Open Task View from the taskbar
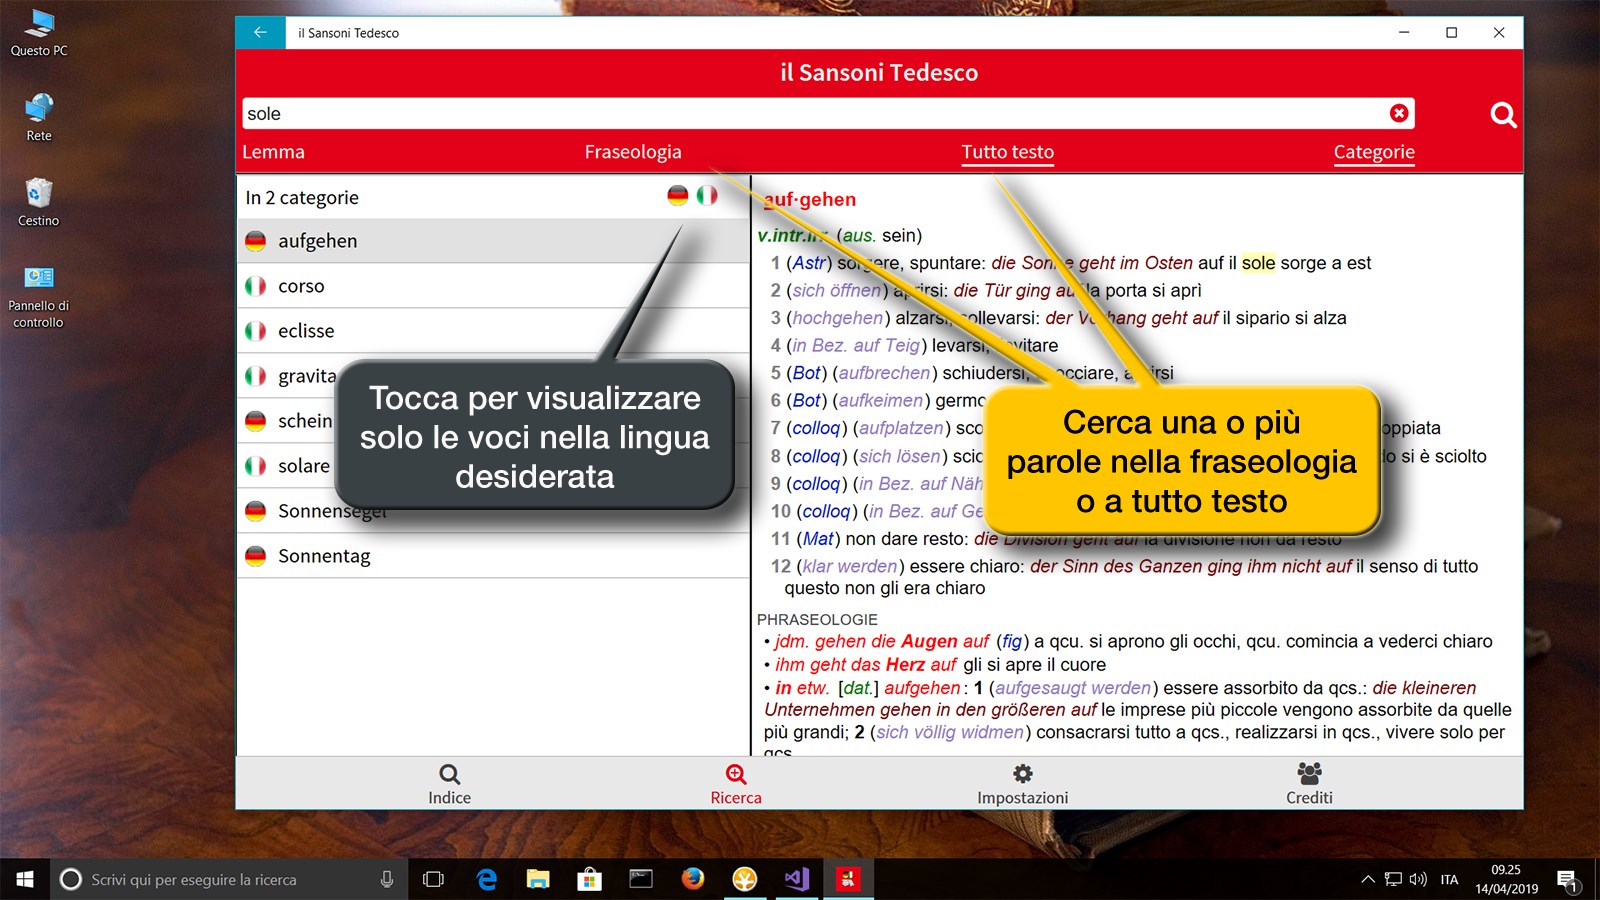The height and width of the screenshot is (900, 1600). click(433, 879)
